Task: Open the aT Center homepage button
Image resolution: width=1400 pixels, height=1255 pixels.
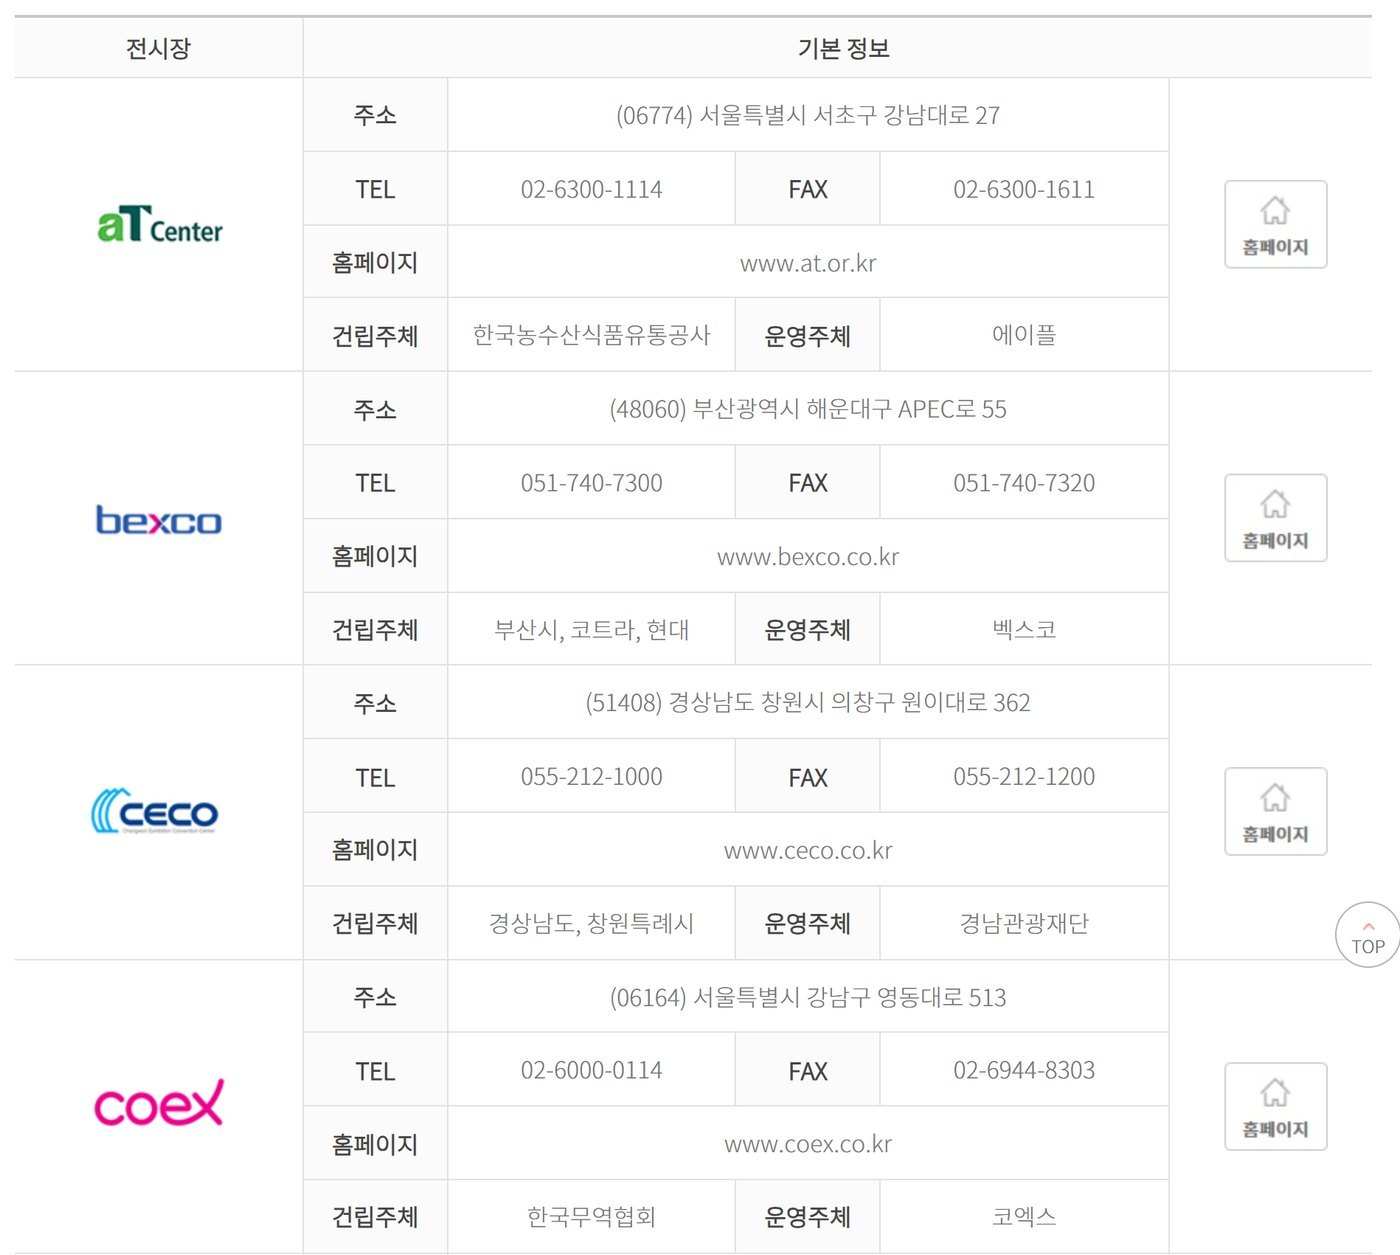Action: (1275, 224)
